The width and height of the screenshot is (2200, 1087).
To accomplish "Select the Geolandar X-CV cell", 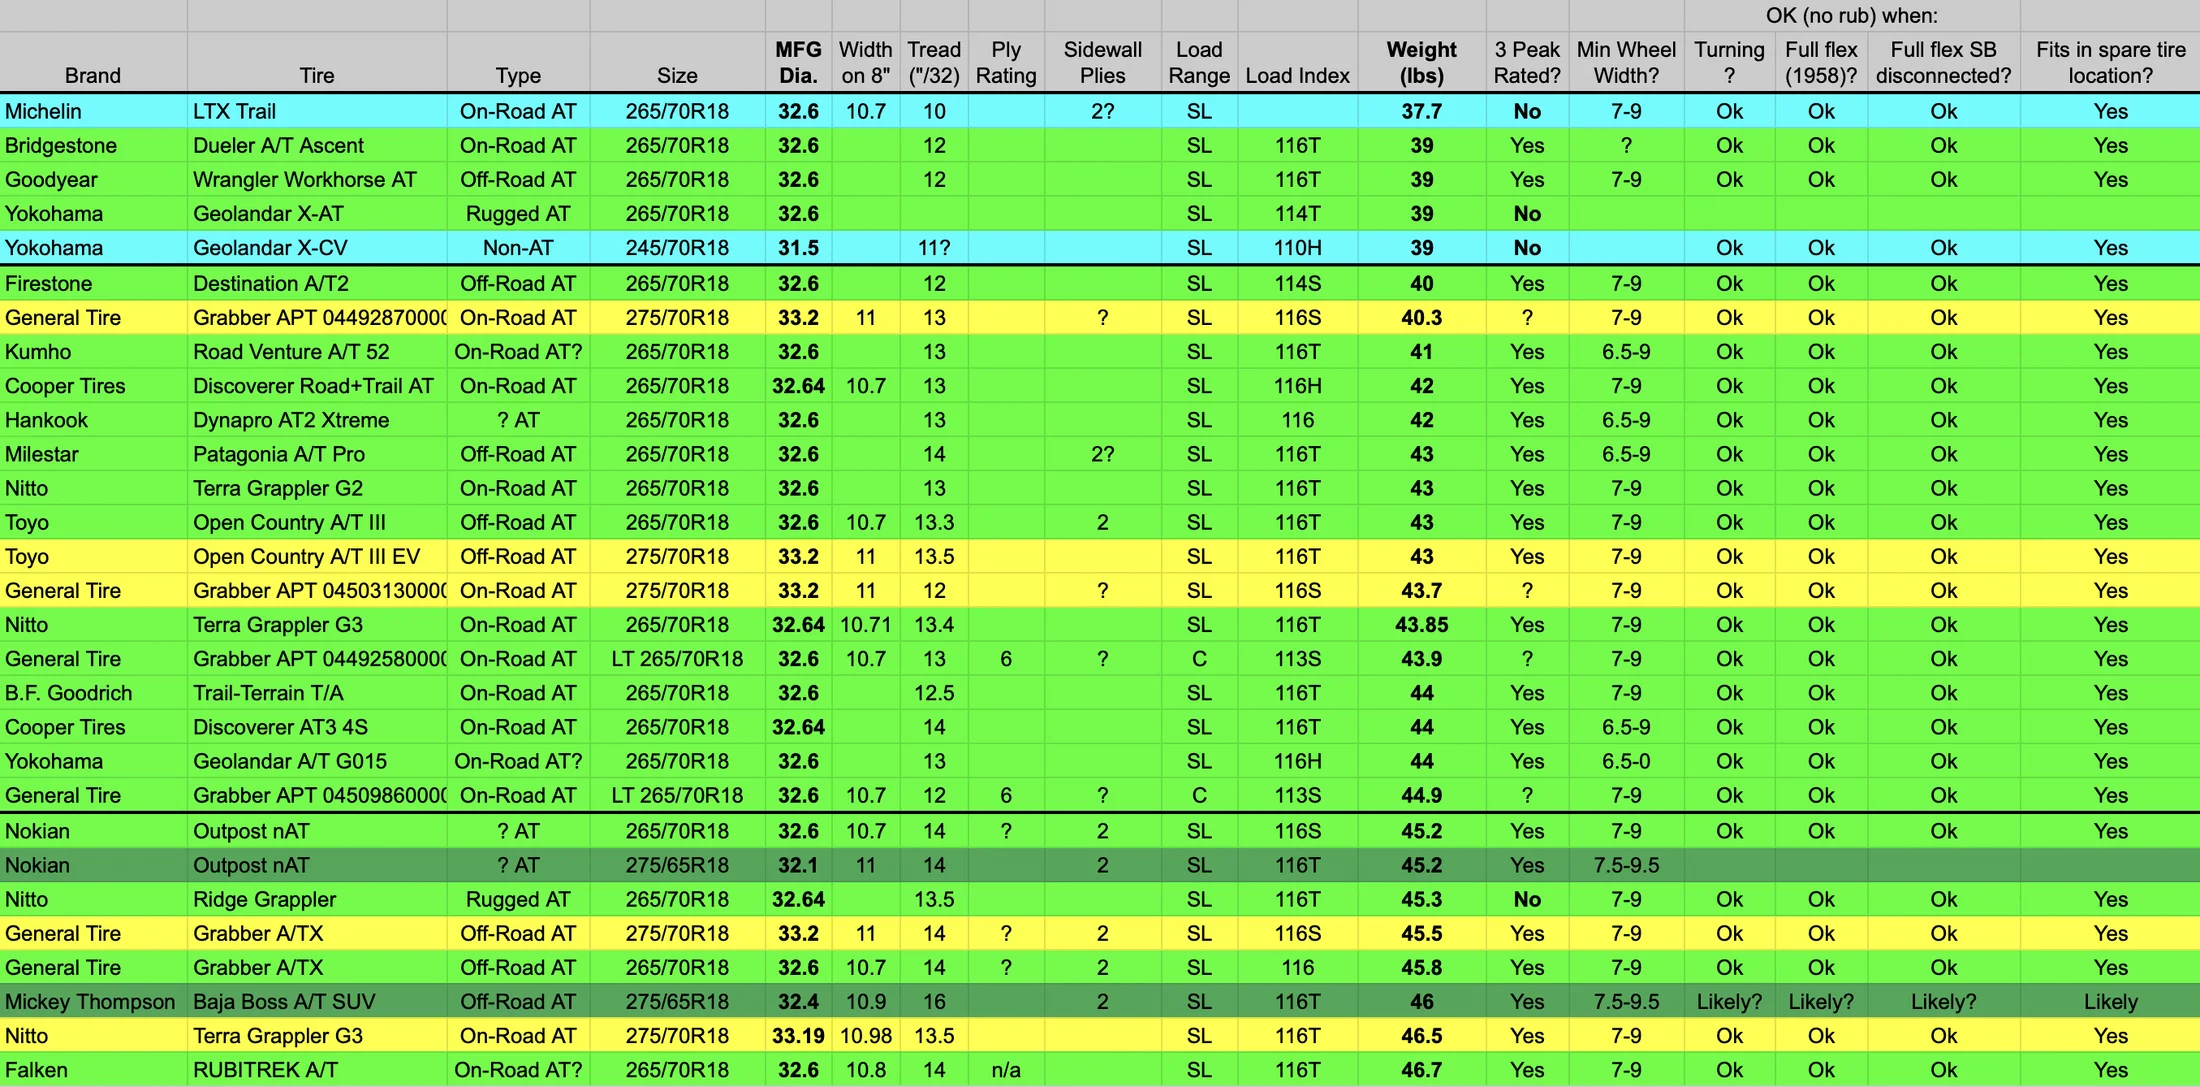I will [x=317, y=247].
